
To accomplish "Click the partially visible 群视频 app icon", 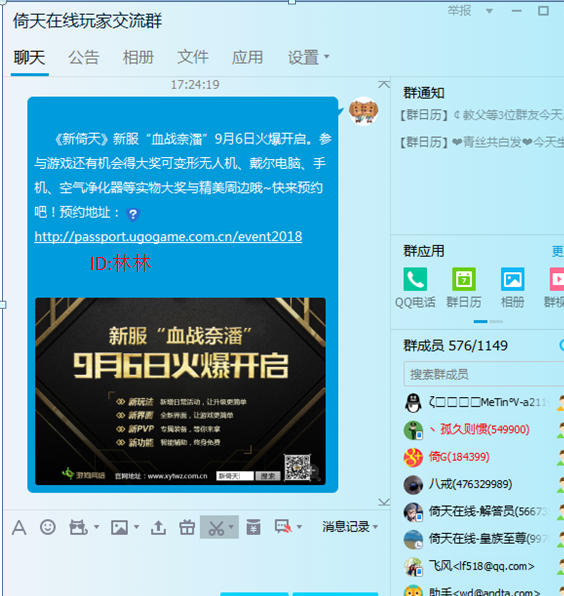I will (557, 279).
